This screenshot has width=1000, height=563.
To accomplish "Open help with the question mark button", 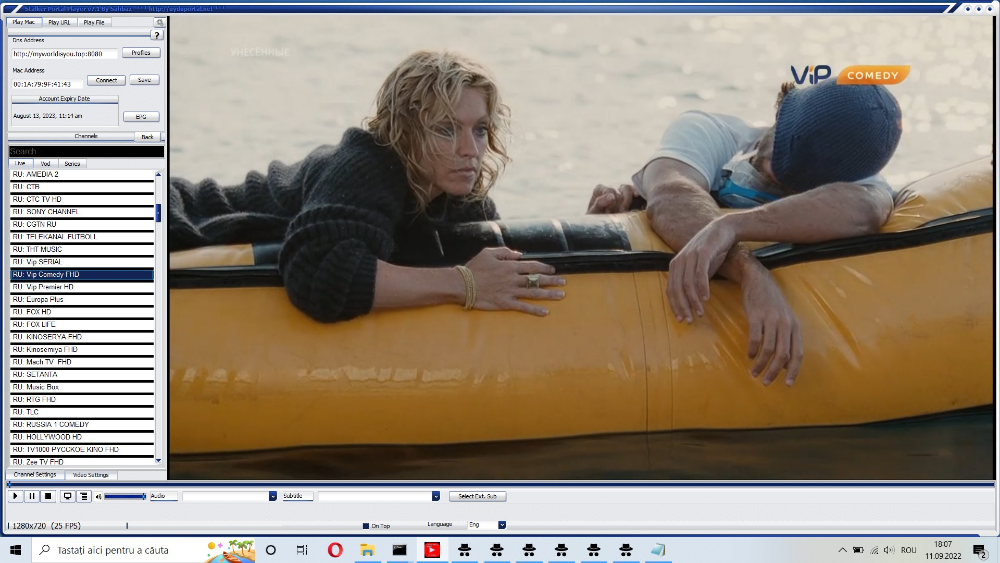I will pyautogui.click(x=156, y=35).
